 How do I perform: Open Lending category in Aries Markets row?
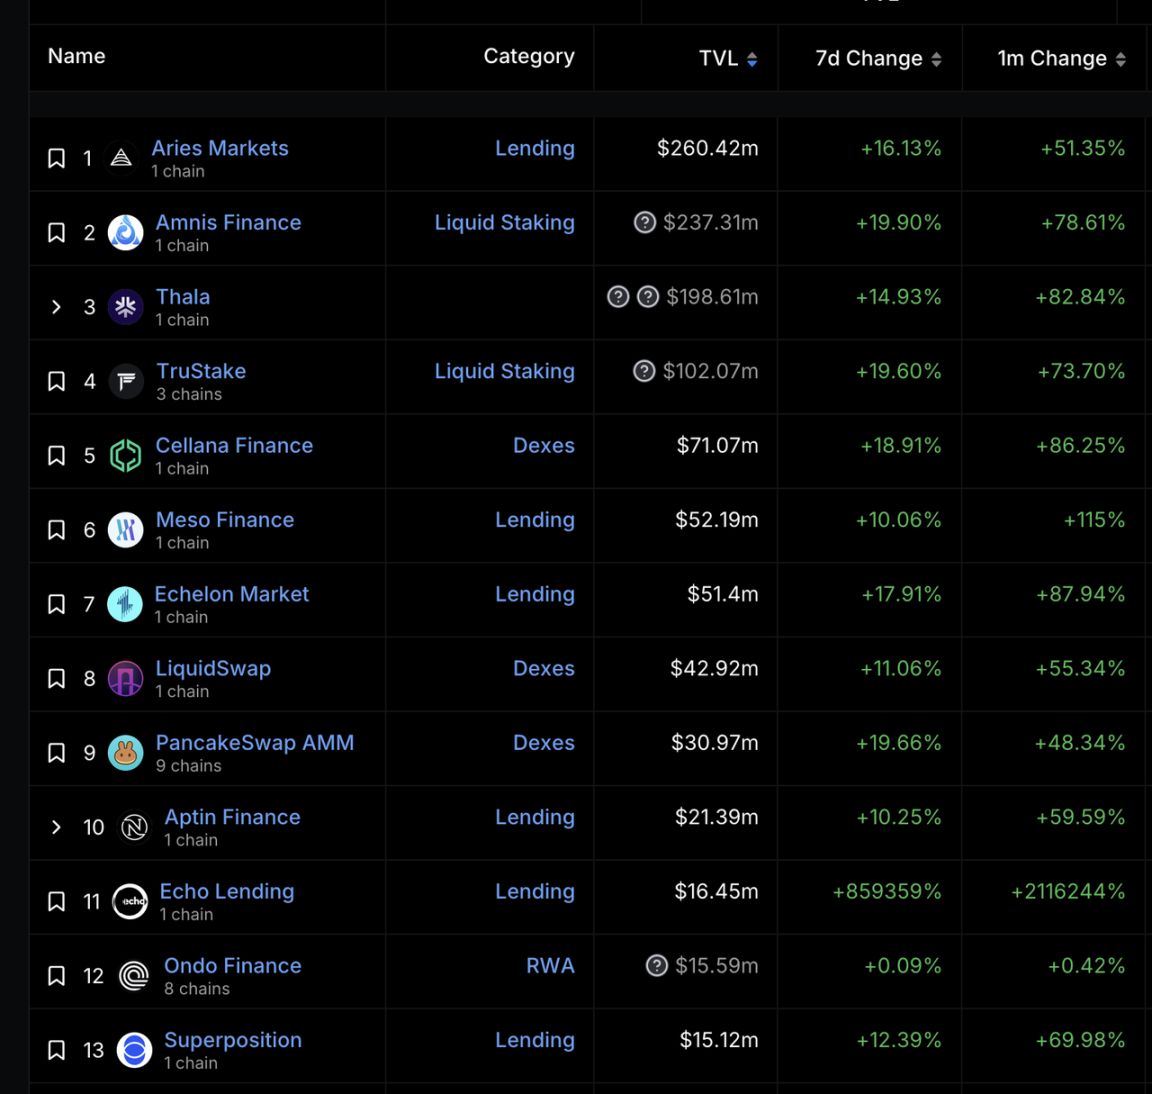pos(535,148)
